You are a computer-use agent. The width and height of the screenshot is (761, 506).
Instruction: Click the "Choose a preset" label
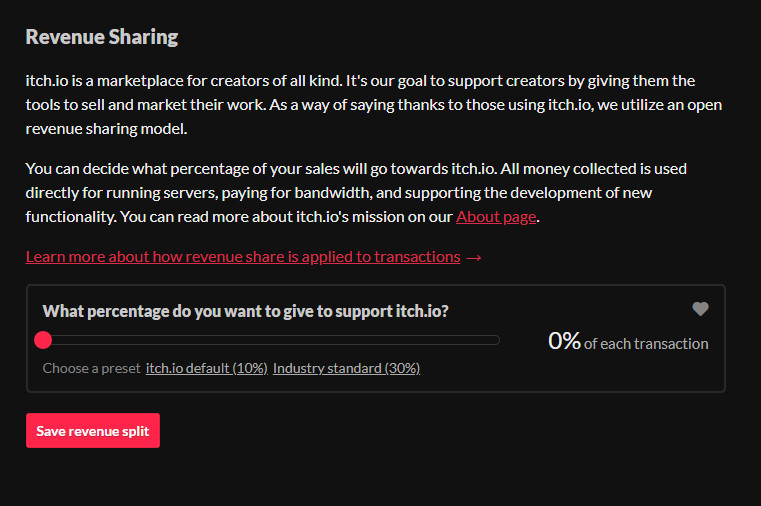[x=91, y=368]
